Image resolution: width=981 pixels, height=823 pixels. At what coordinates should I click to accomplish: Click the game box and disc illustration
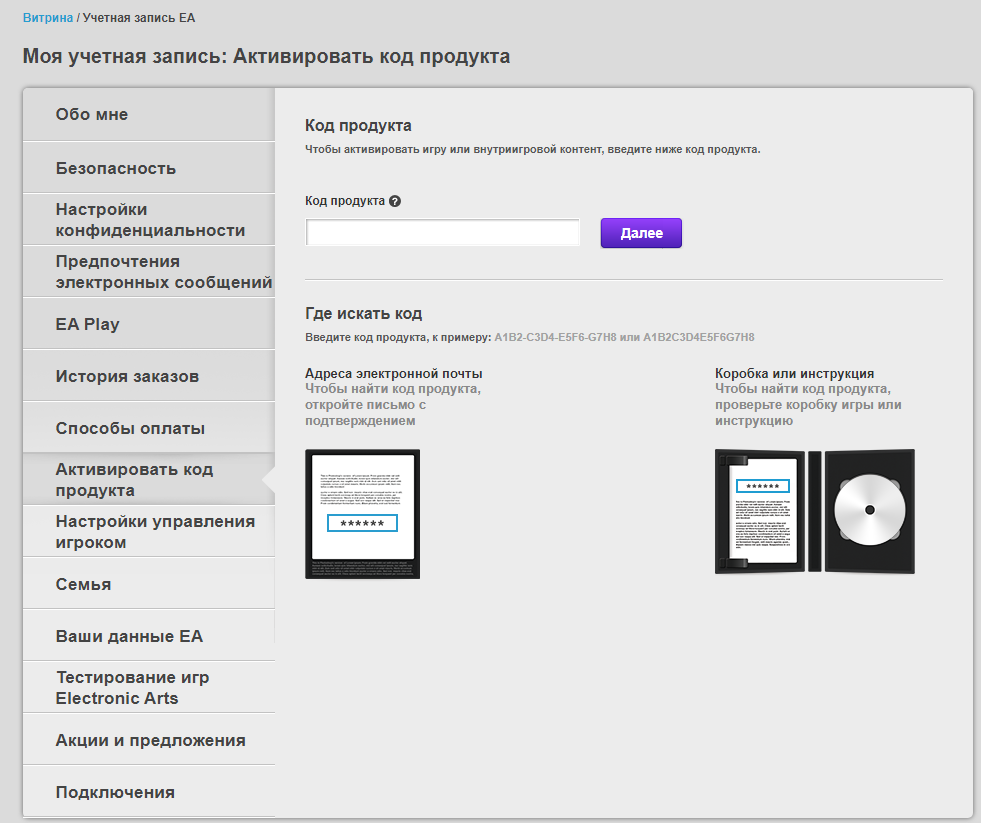815,511
